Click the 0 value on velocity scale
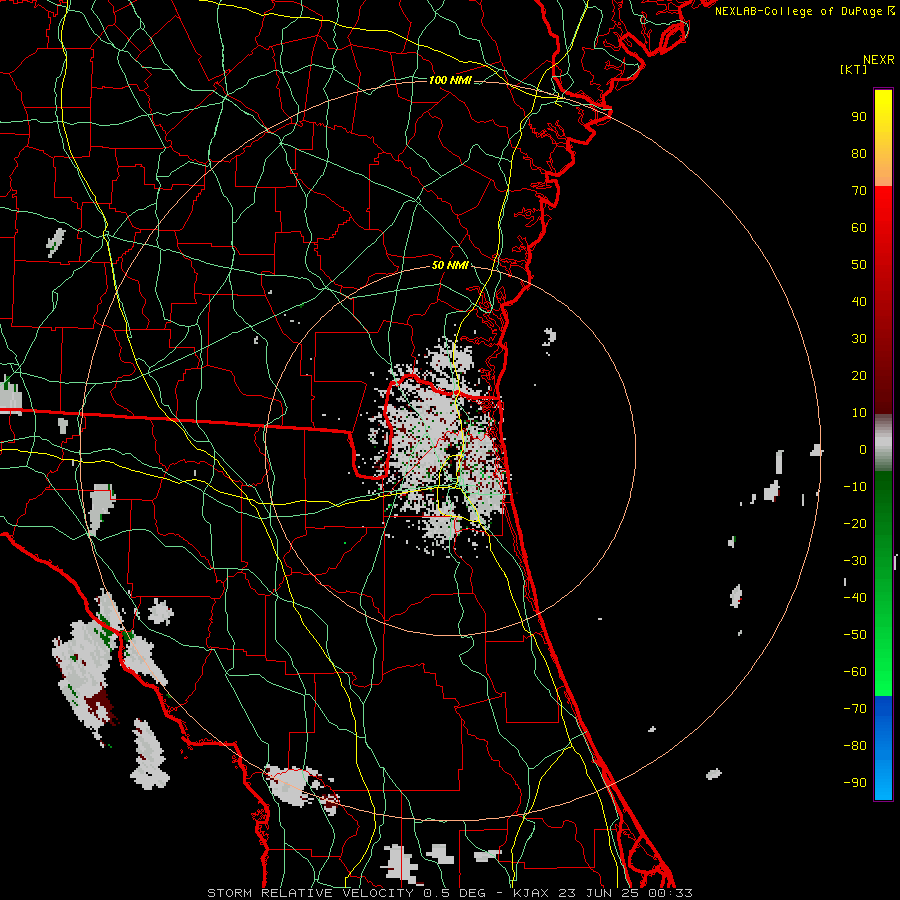Image resolution: width=900 pixels, height=900 pixels. (x=863, y=450)
